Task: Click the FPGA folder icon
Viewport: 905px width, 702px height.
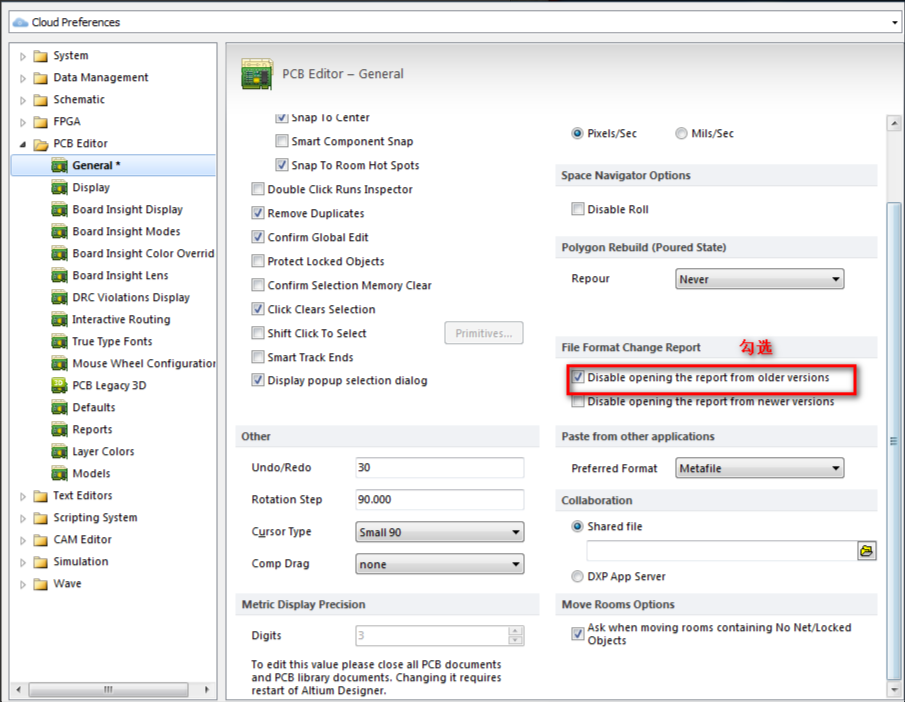Action: tap(40, 122)
